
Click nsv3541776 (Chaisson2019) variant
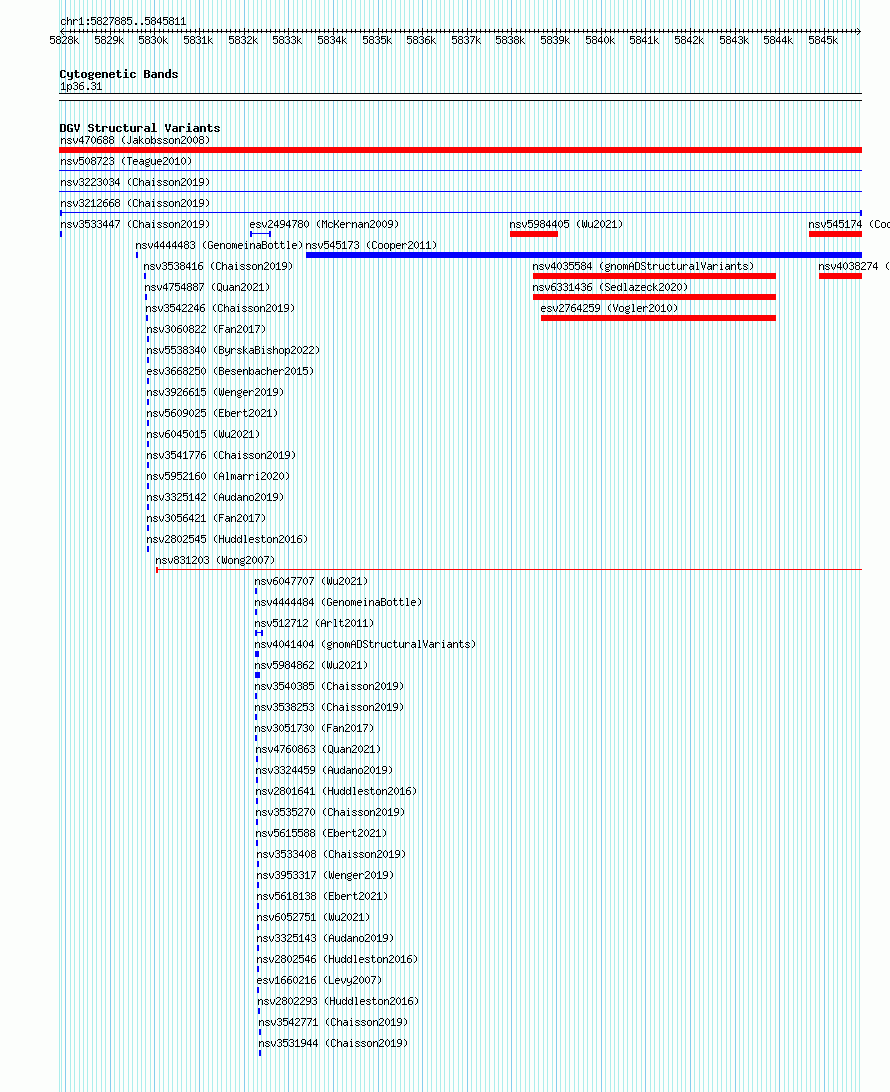coord(221,455)
